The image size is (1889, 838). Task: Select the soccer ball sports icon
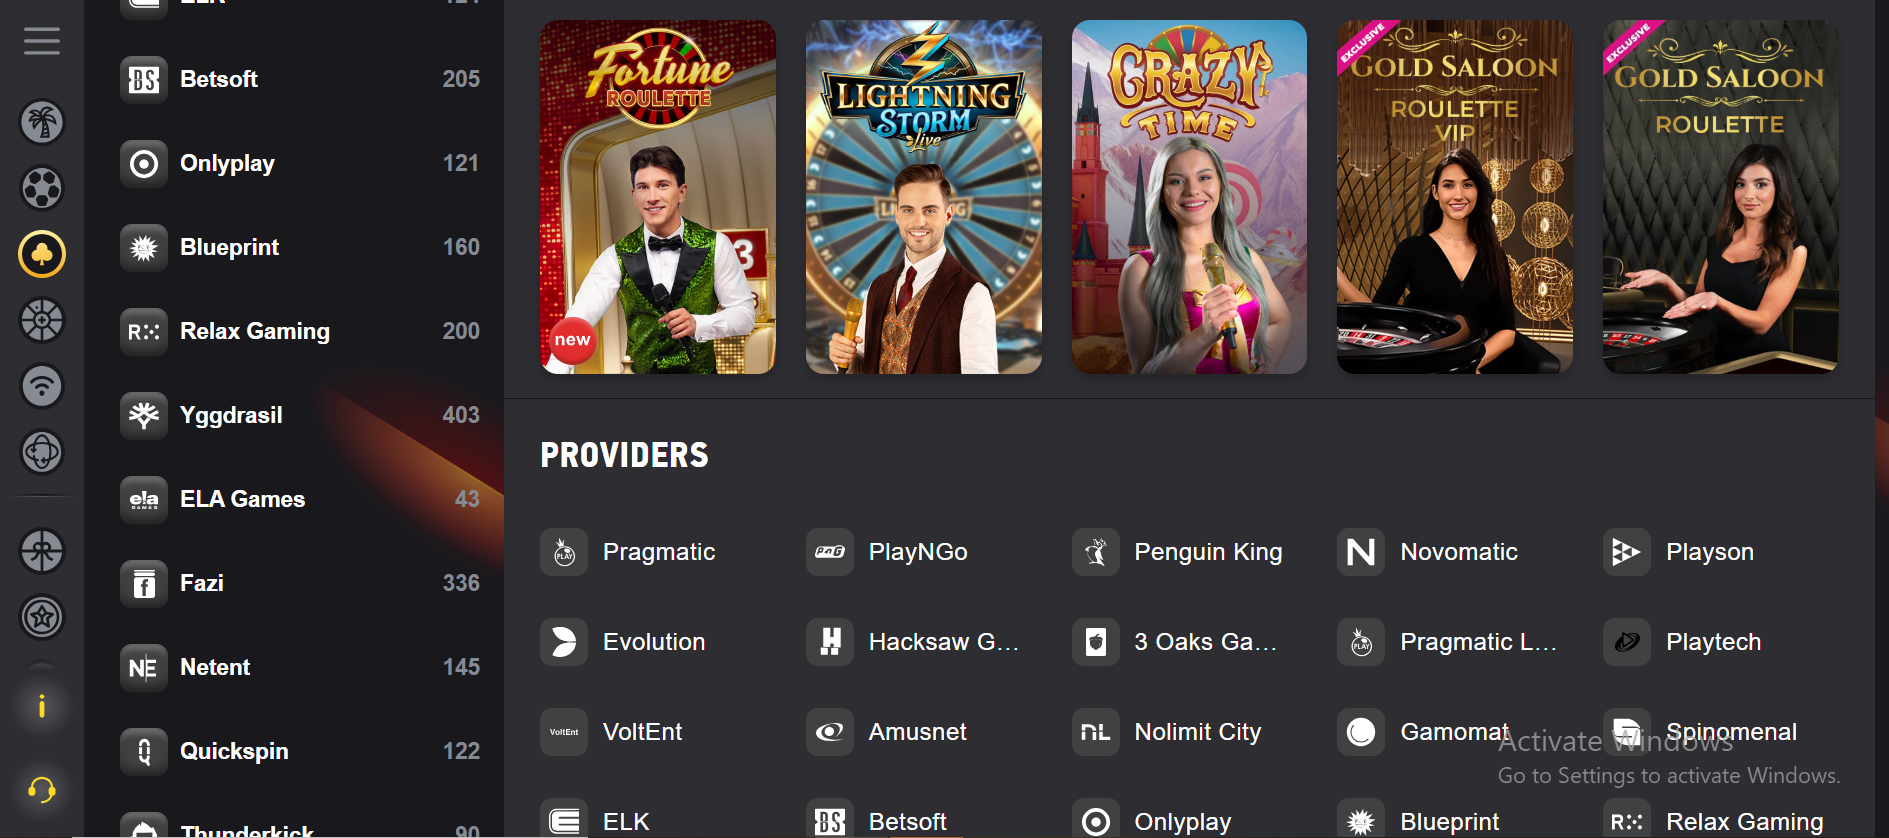point(42,188)
